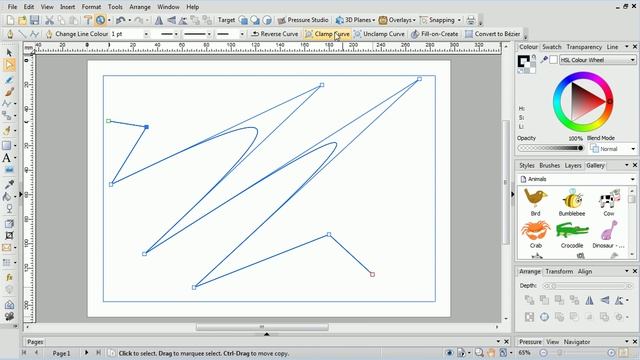Select the Fill tool
The height and width of the screenshot is (360, 640).
[7, 197]
